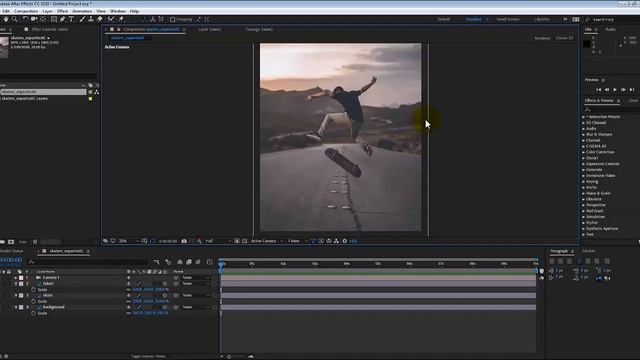Select the Unified Camera tool
Screen dimensions: 640x360
[34, 19]
